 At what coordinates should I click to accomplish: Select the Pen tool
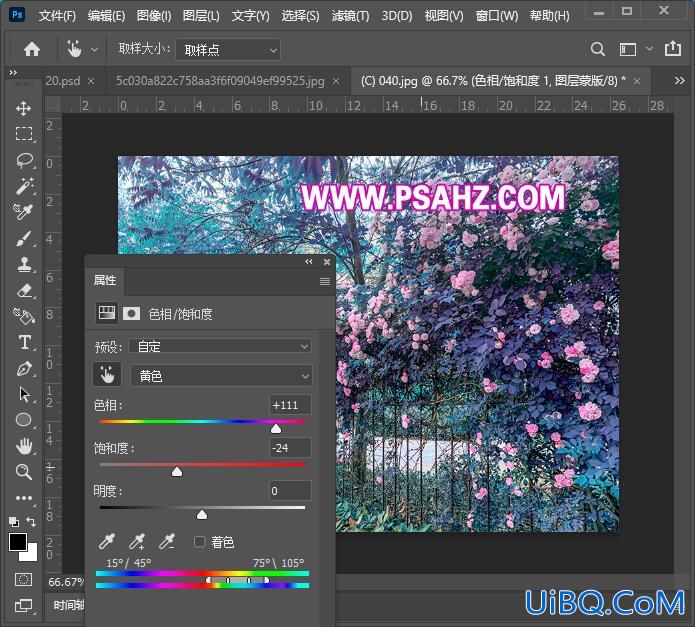(24, 368)
